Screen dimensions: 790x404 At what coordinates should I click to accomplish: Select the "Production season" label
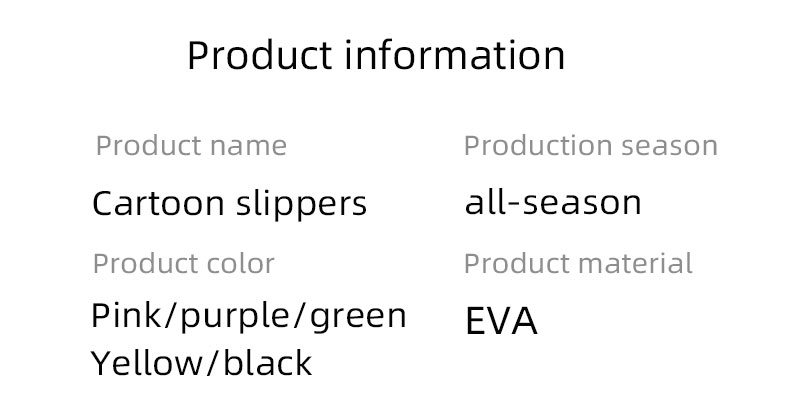pyautogui.click(x=590, y=146)
